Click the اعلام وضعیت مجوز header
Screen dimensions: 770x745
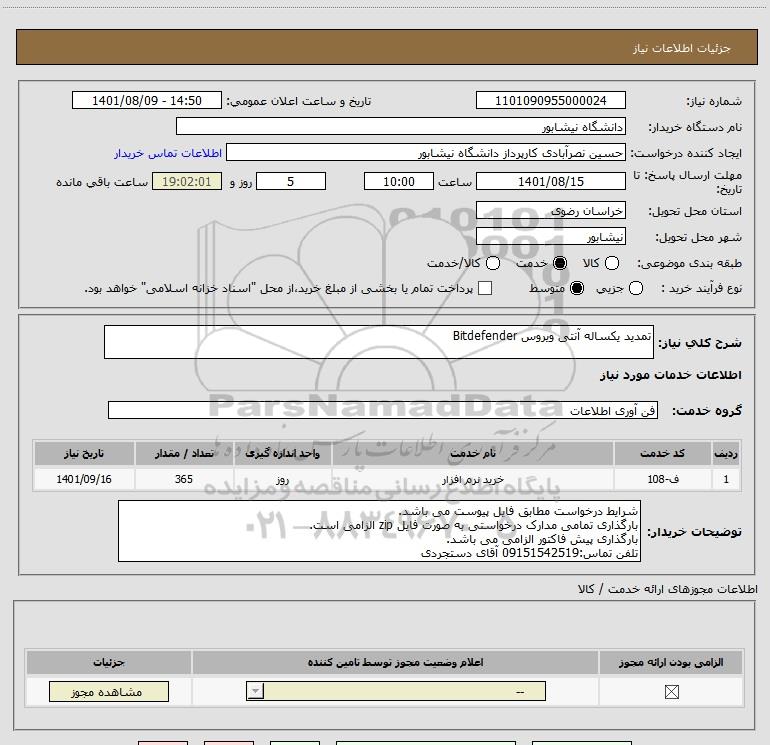(x=395, y=662)
